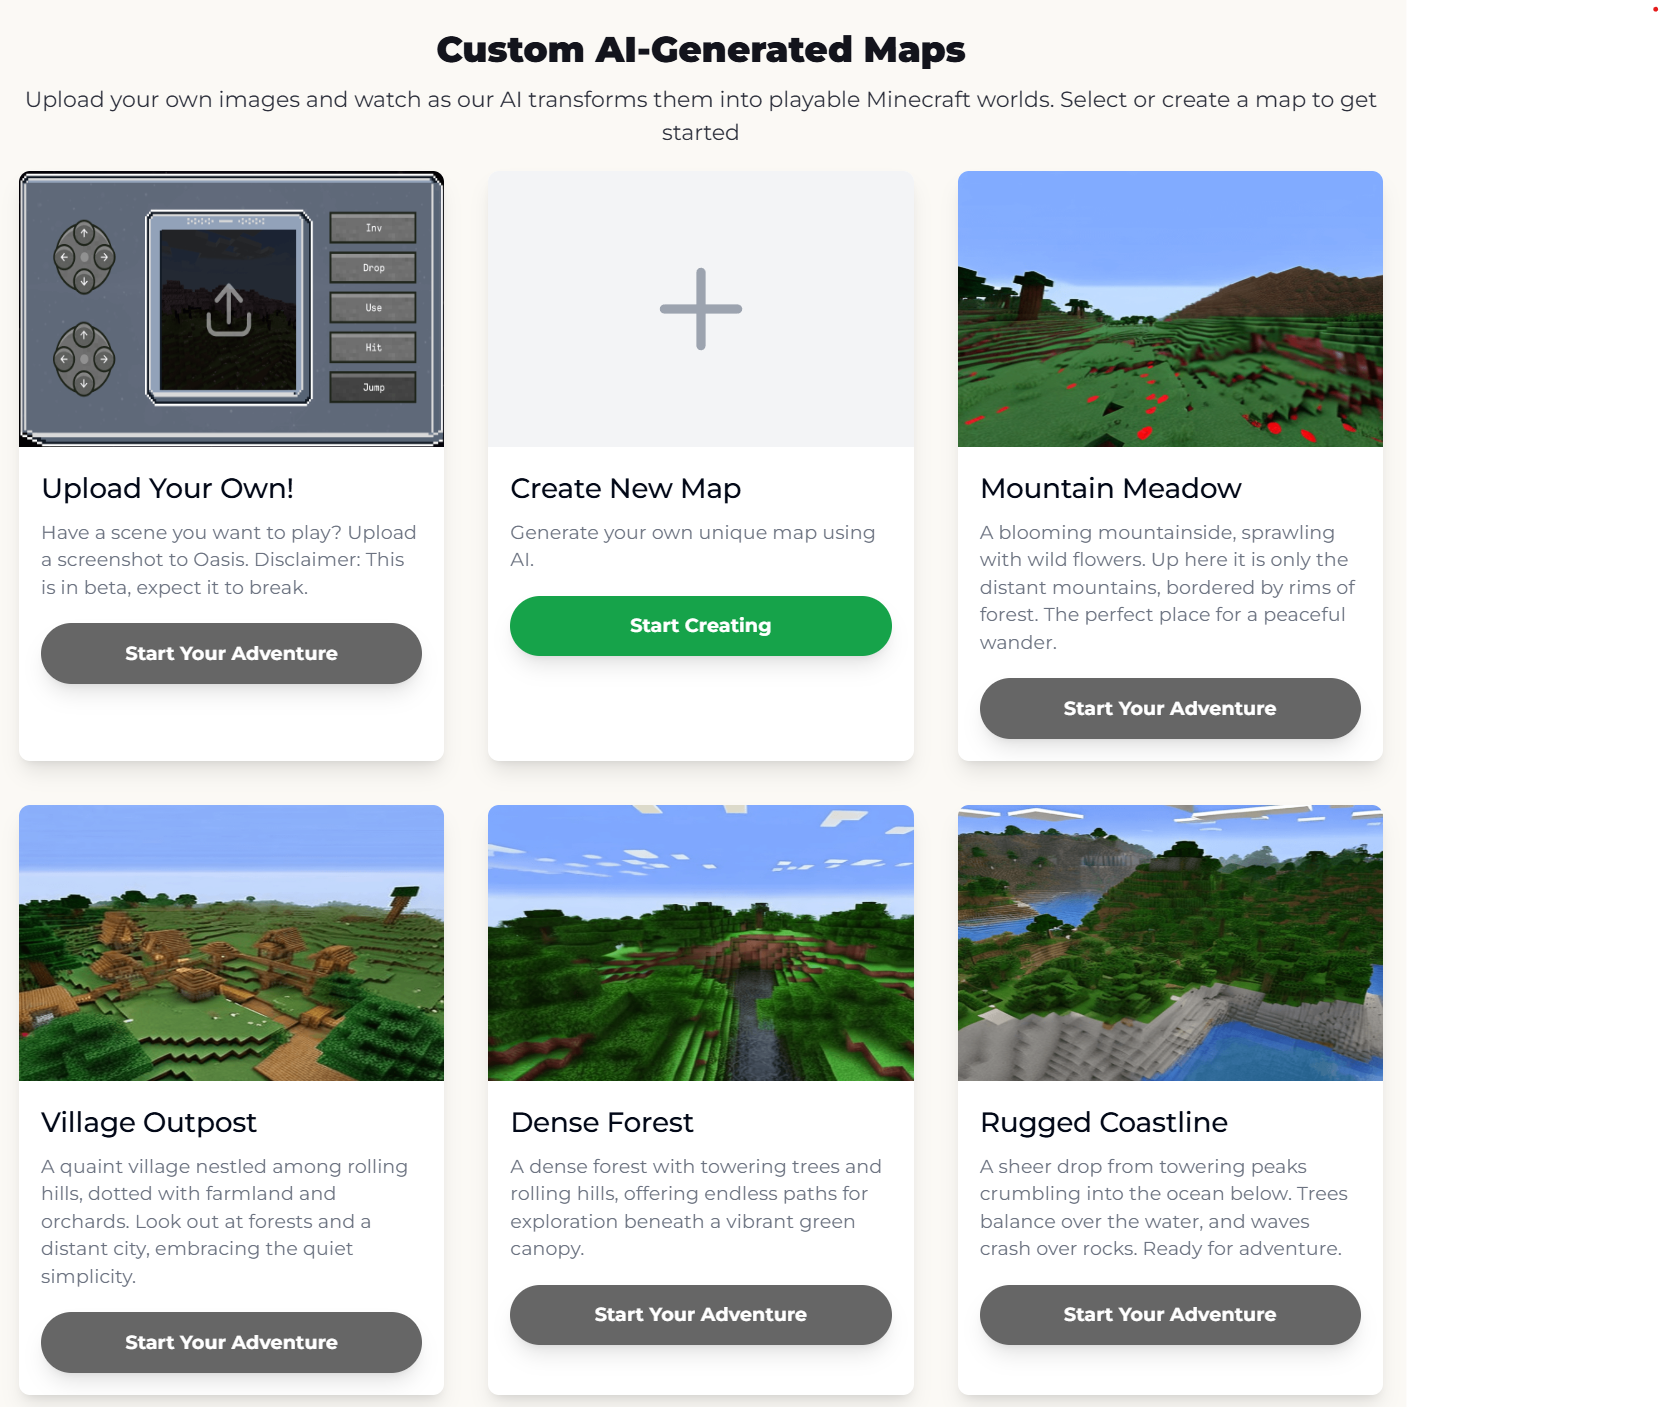Viewport: 1659px width, 1407px height.
Task: Click the lower directional pad icon
Action: point(84,359)
